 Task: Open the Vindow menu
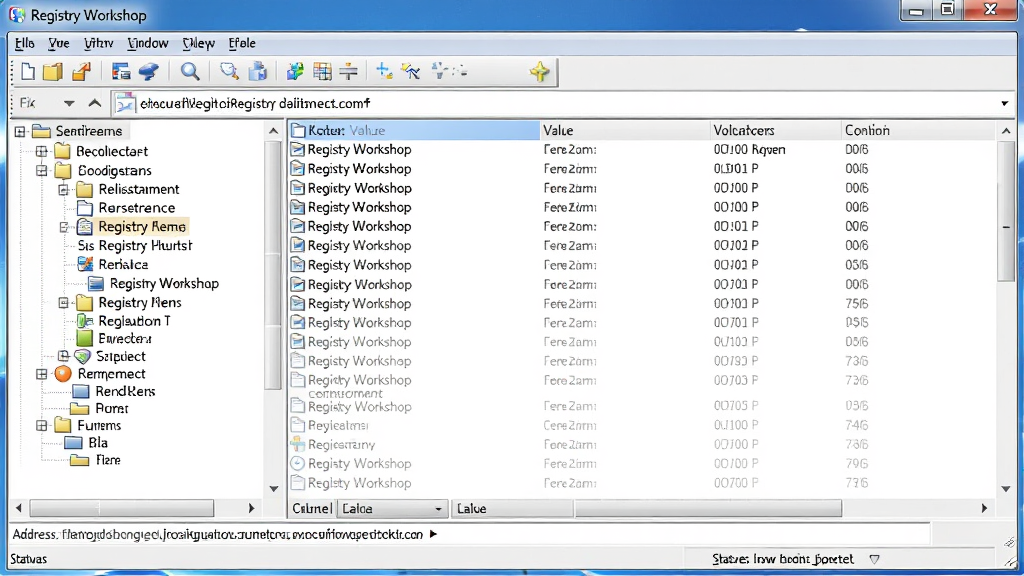[148, 43]
